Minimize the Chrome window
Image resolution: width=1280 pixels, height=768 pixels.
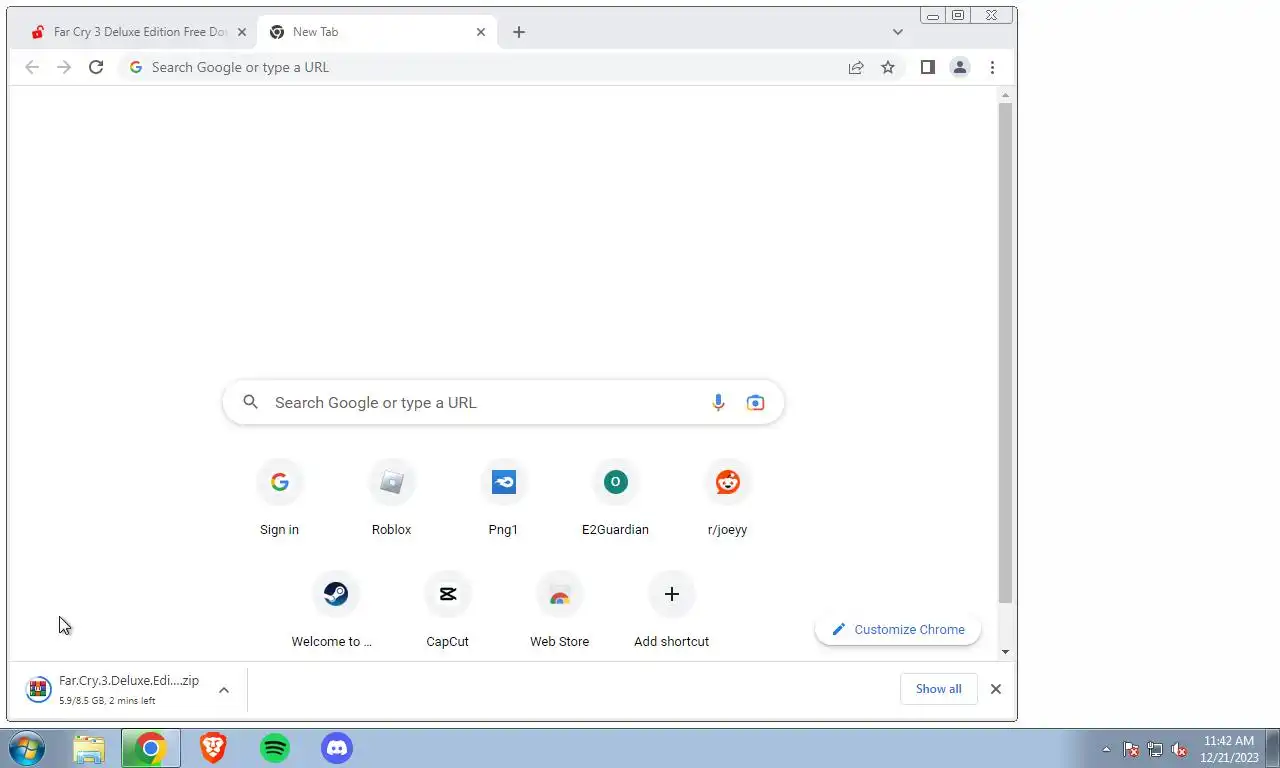933,15
